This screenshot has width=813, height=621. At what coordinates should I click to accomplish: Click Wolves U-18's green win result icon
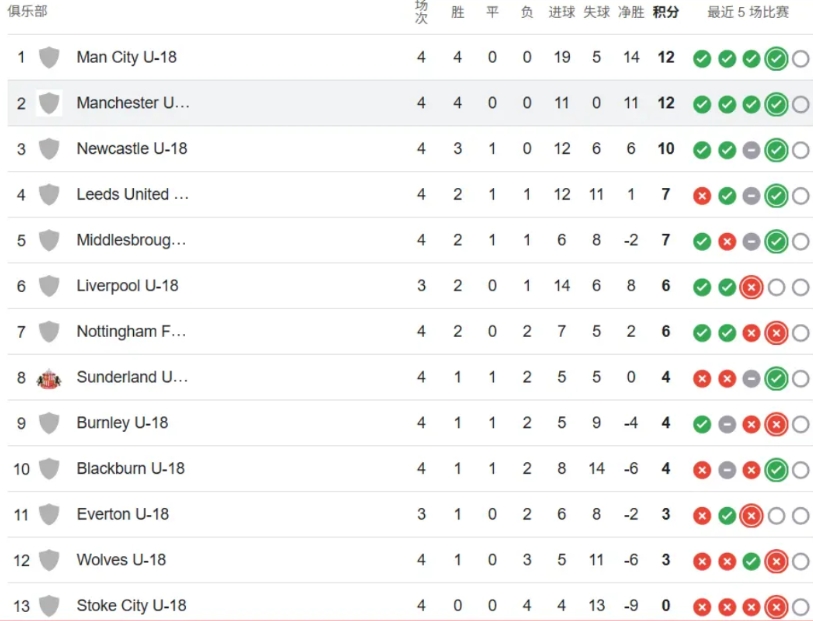point(751,562)
